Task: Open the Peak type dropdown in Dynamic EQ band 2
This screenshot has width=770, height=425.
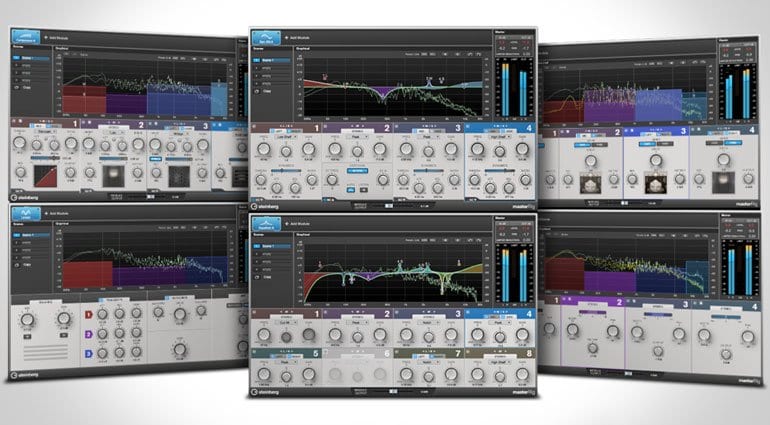Action: (358, 137)
